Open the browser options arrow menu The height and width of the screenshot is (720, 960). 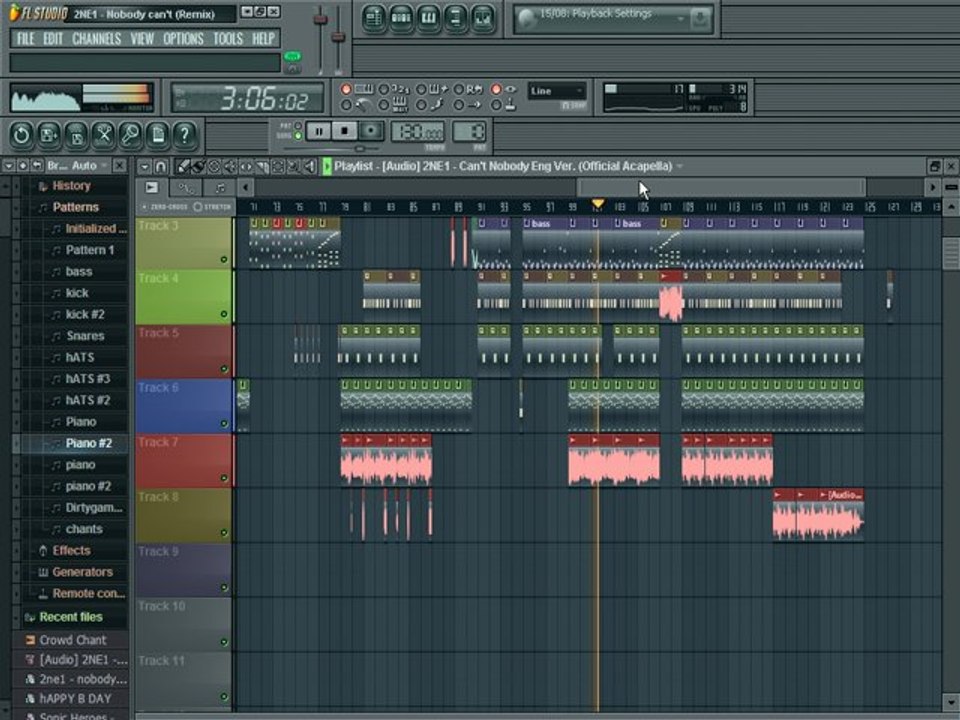pos(9,166)
